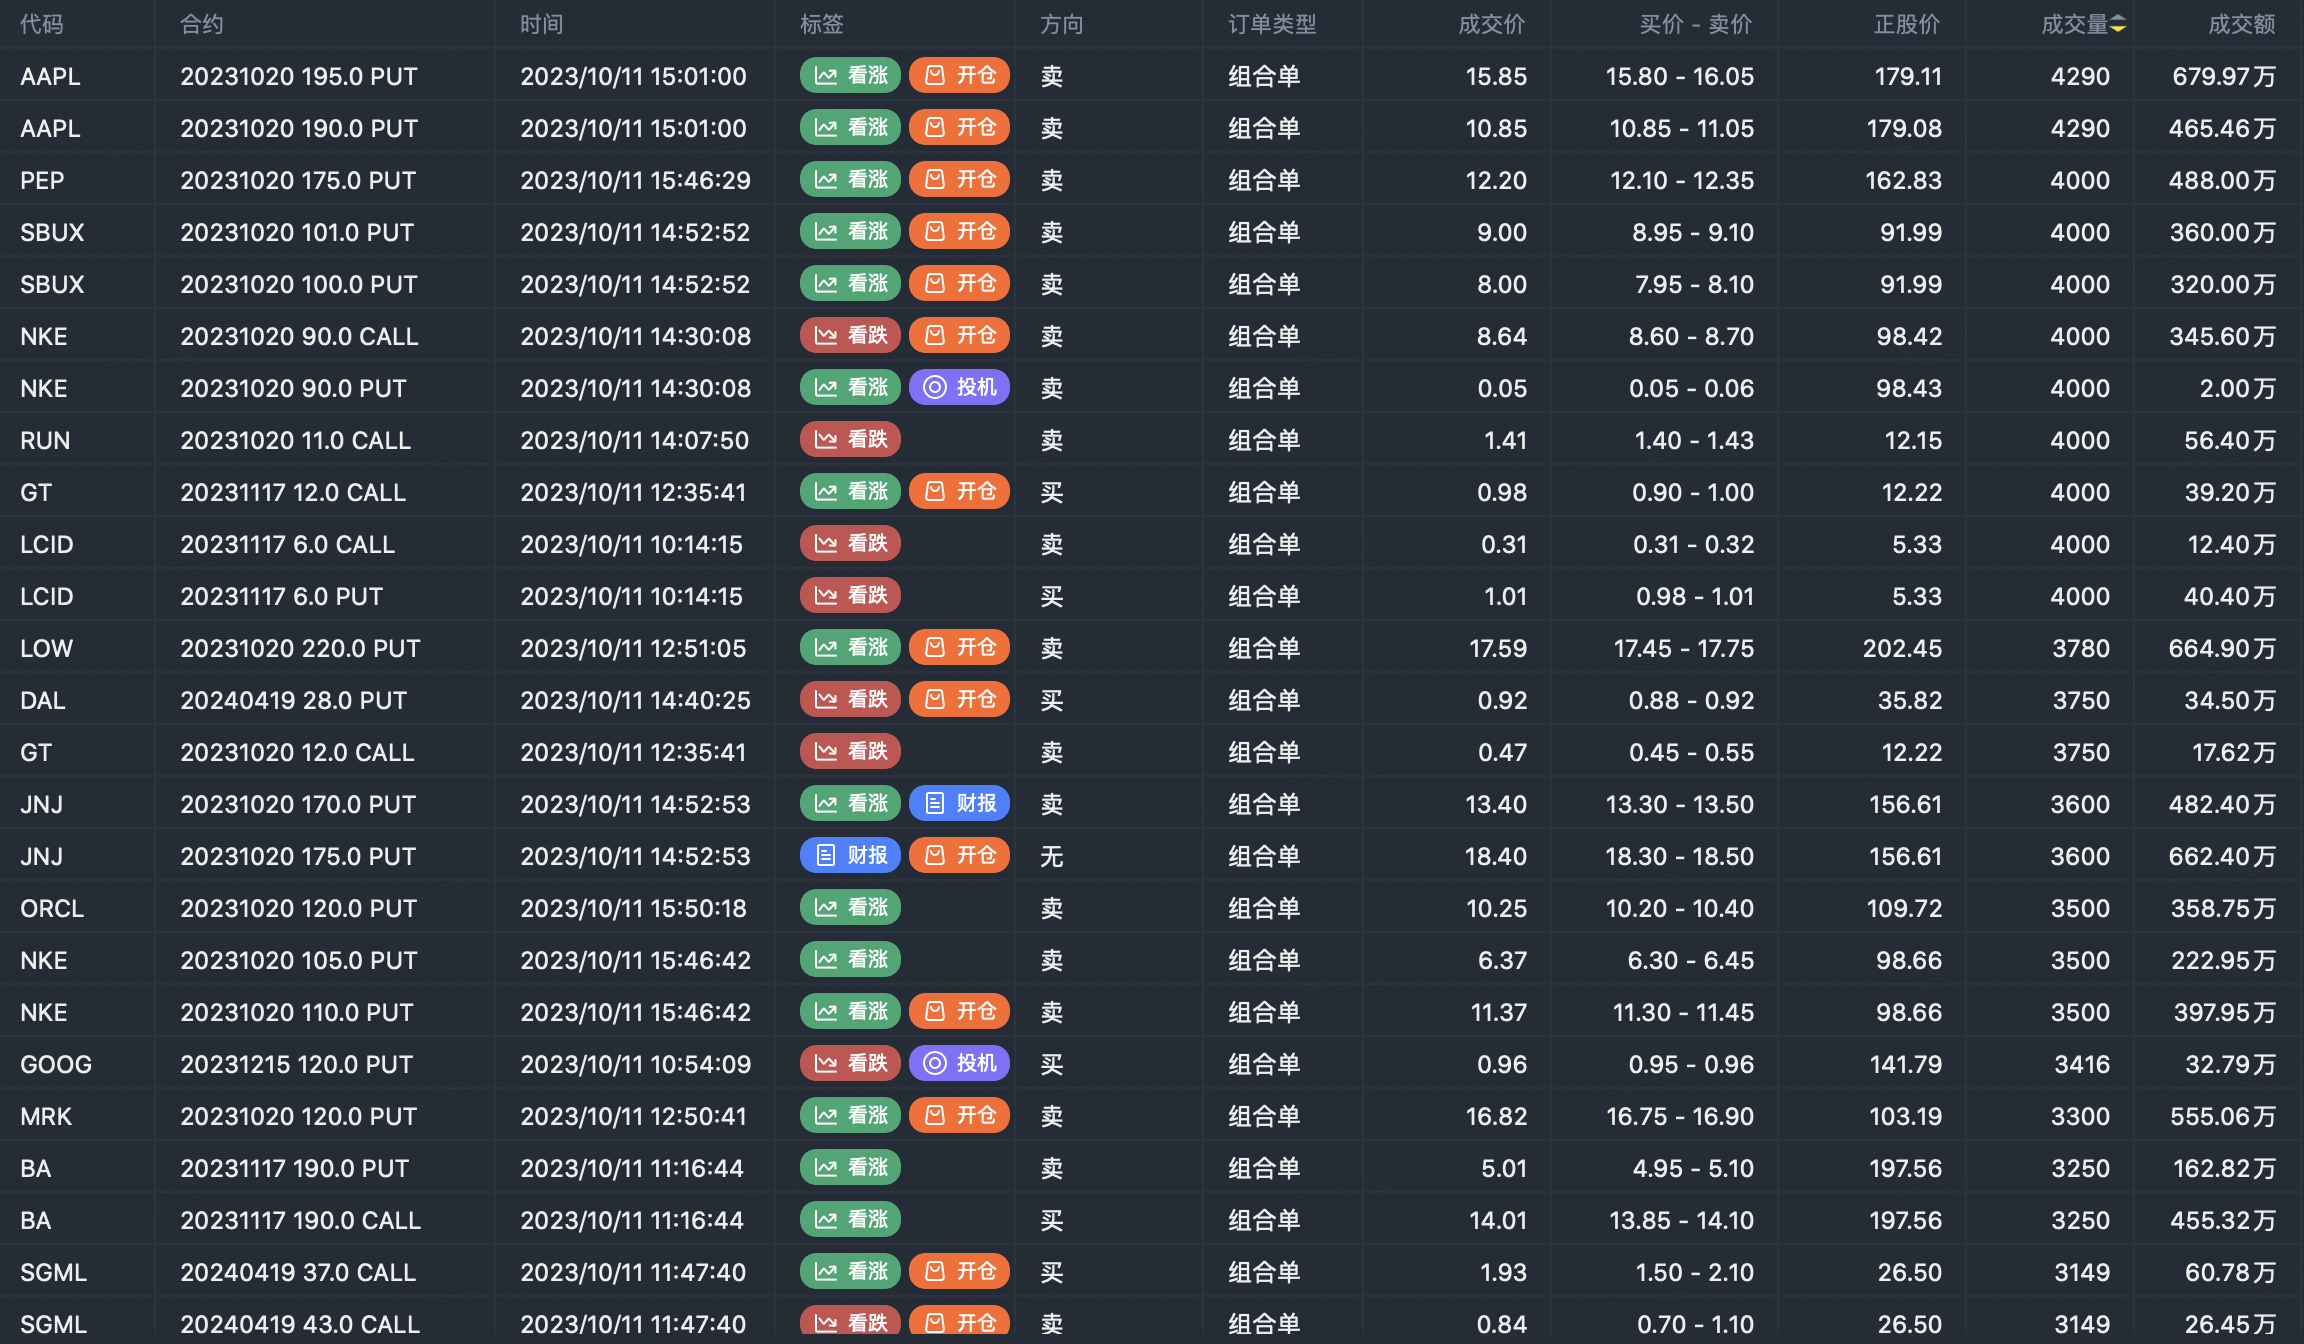
Task: Click the 679.97万 turnover value
Action: 2224,76
